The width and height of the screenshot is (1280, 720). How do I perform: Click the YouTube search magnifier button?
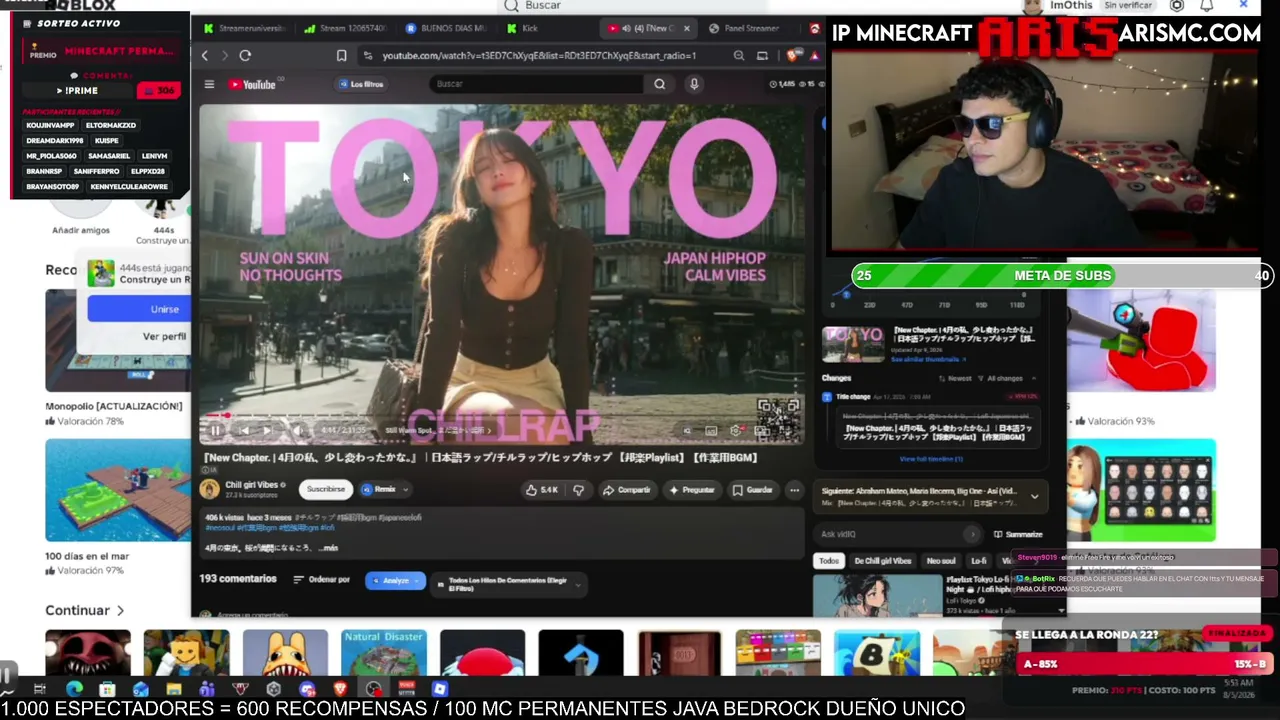pyautogui.click(x=659, y=84)
